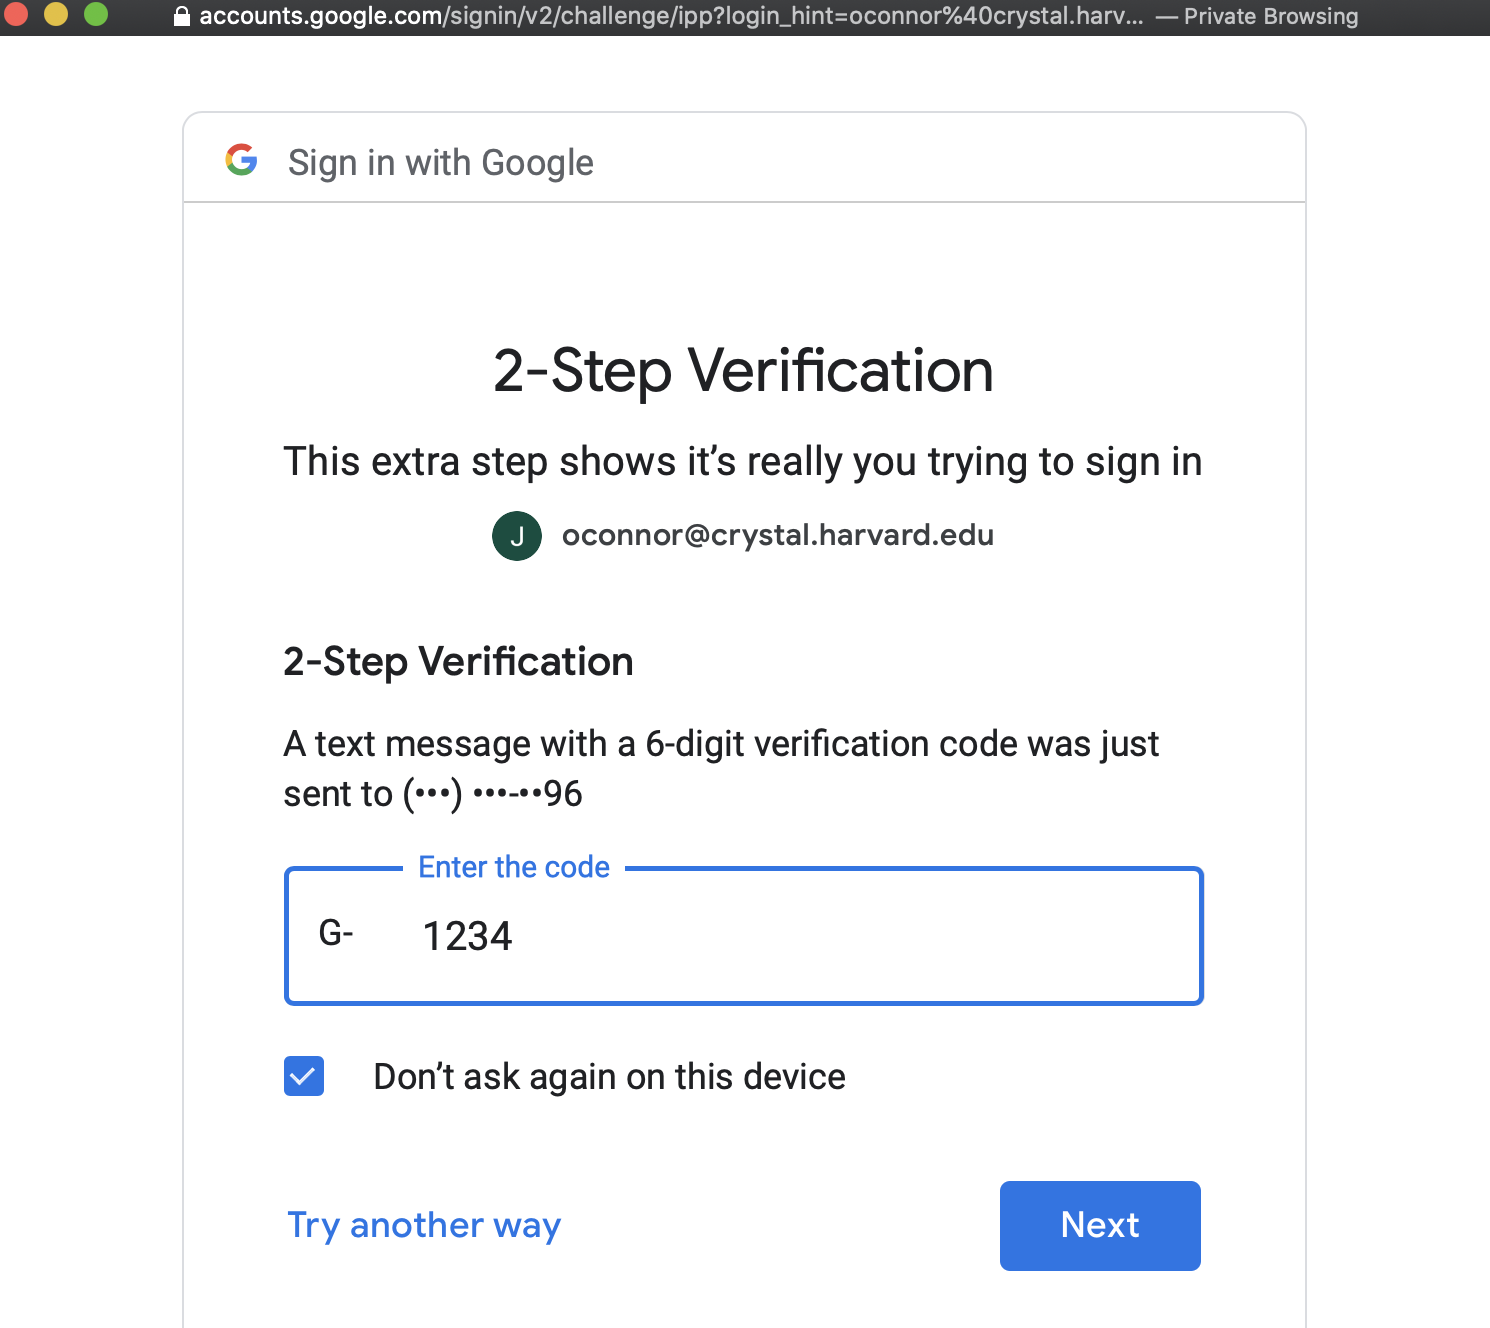Close the browser window with red button
The width and height of the screenshot is (1490, 1328).
click(16, 14)
